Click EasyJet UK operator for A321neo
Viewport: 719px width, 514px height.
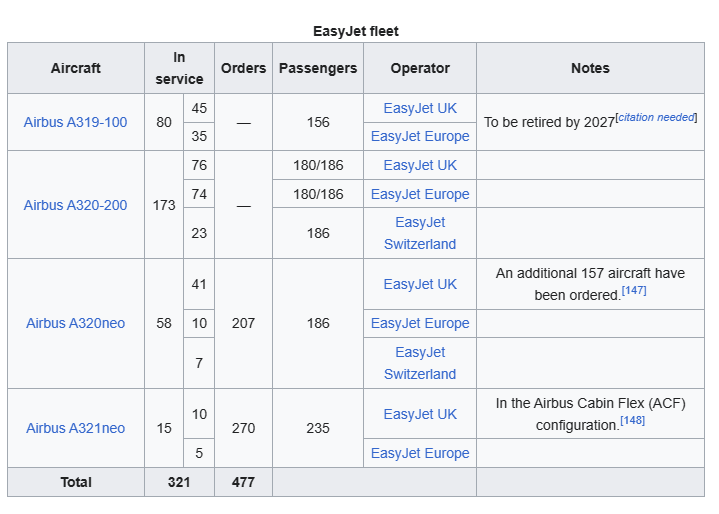pos(420,414)
